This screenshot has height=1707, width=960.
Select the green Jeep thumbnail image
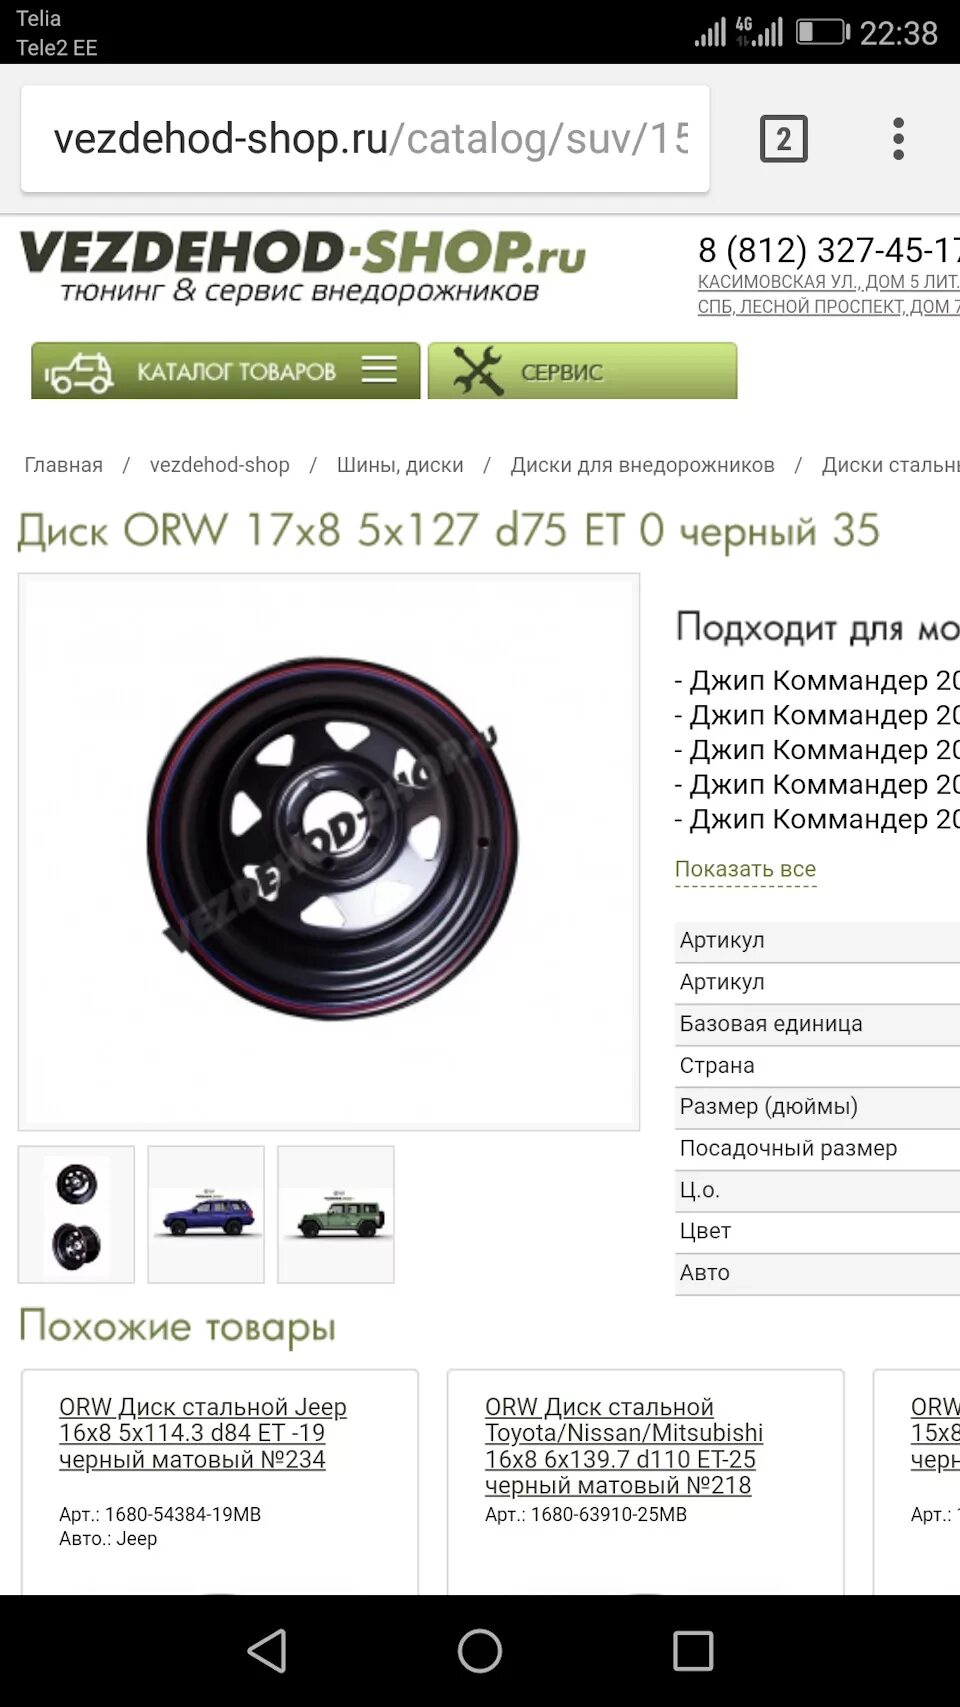click(336, 1214)
